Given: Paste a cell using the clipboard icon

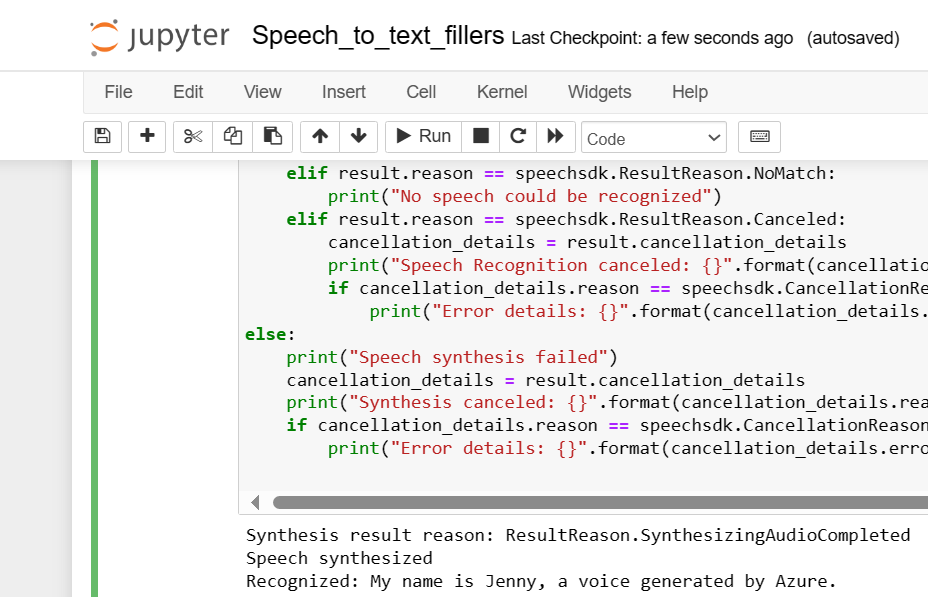Looking at the screenshot, I should pos(272,137).
